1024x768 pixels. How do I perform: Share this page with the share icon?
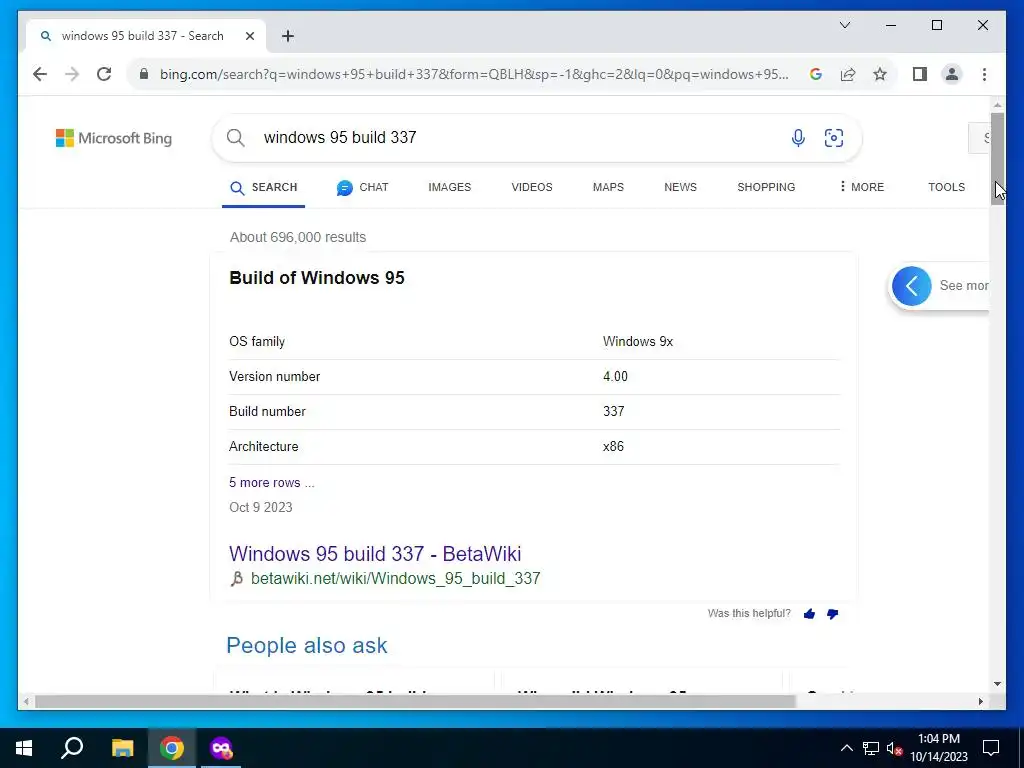coord(848,74)
